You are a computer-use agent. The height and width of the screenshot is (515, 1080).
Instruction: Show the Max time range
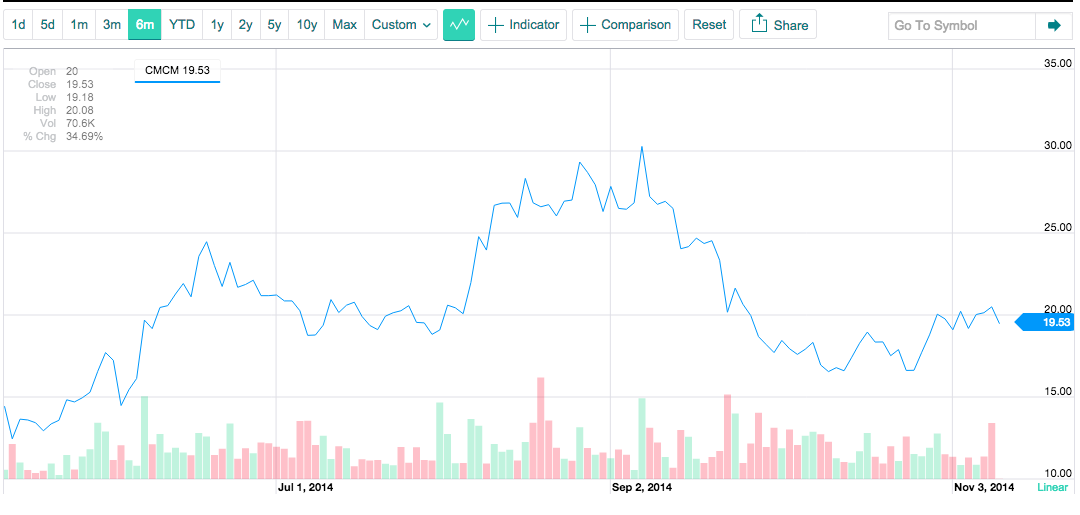pos(344,25)
